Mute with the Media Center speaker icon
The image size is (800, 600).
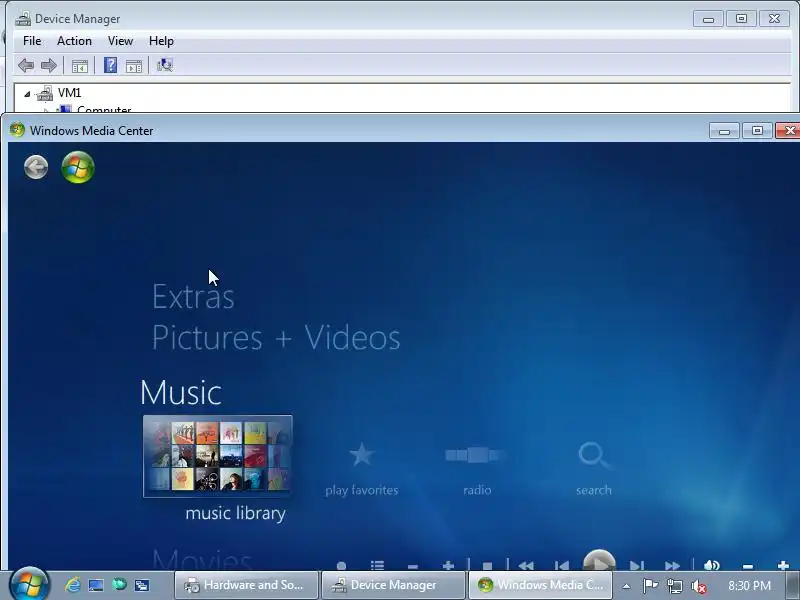point(711,565)
